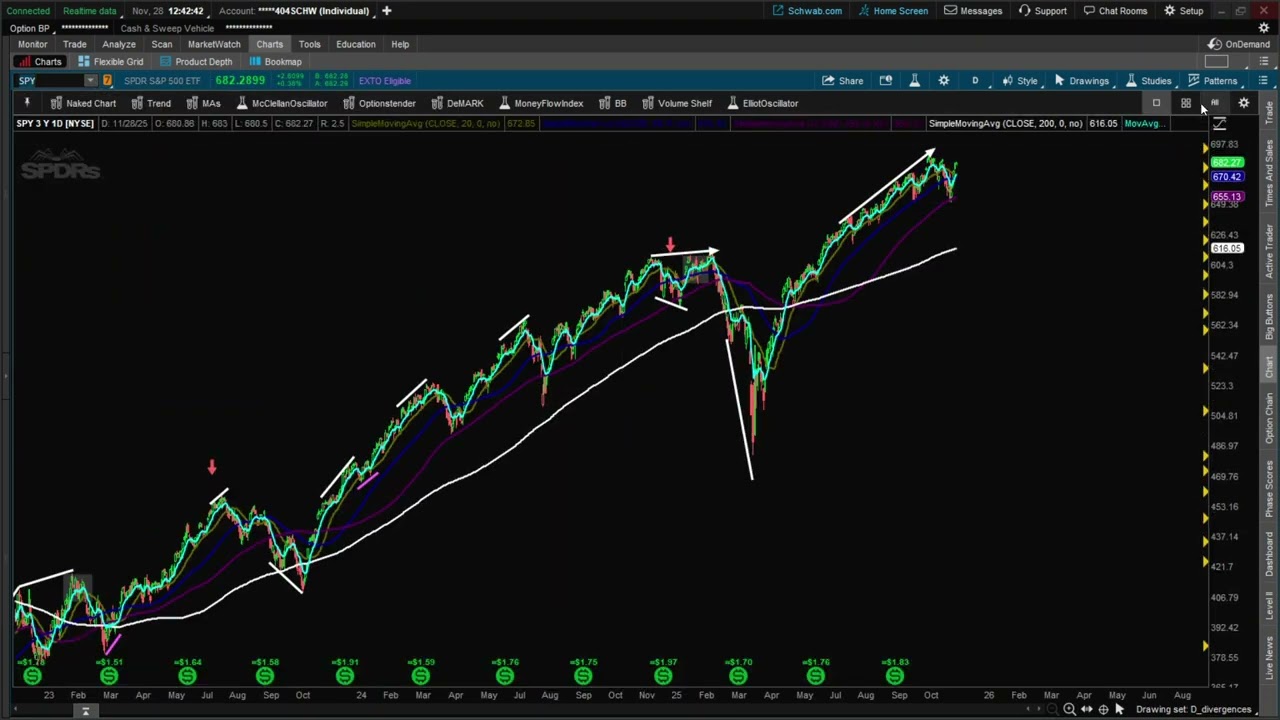Switch to the Analyze tab
The width and height of the screenshot is (1280, 720).
tap(118, 44)
